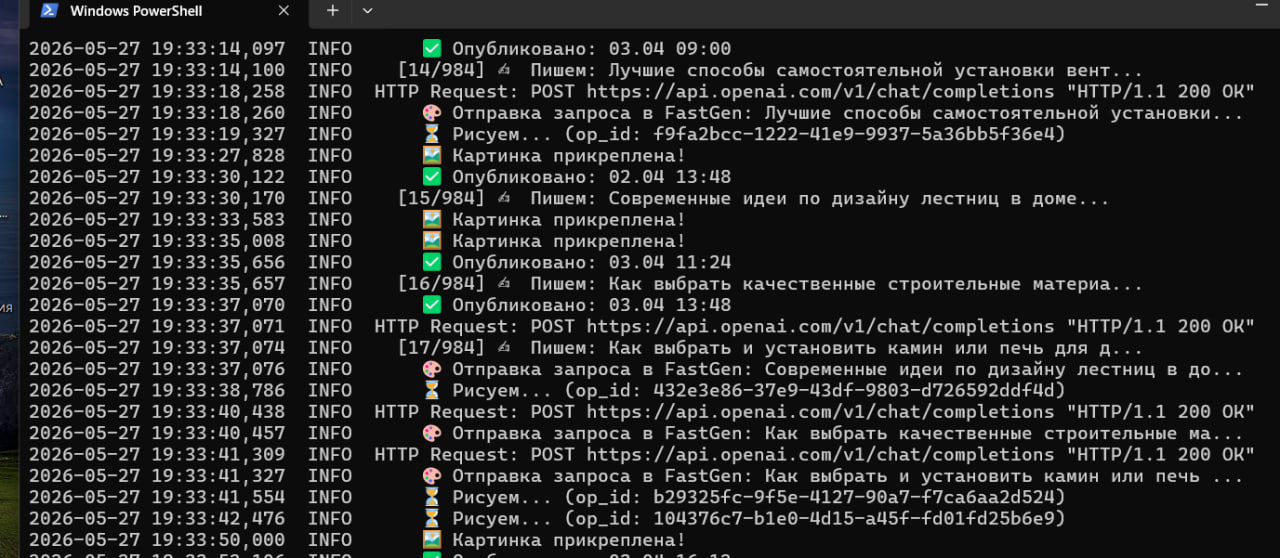Screen dimensions: 1280x558
Task: Click green checkmark beside Опубликовано: 03.04 09:00
Action: pyautogui.click(x=431, y=49)
